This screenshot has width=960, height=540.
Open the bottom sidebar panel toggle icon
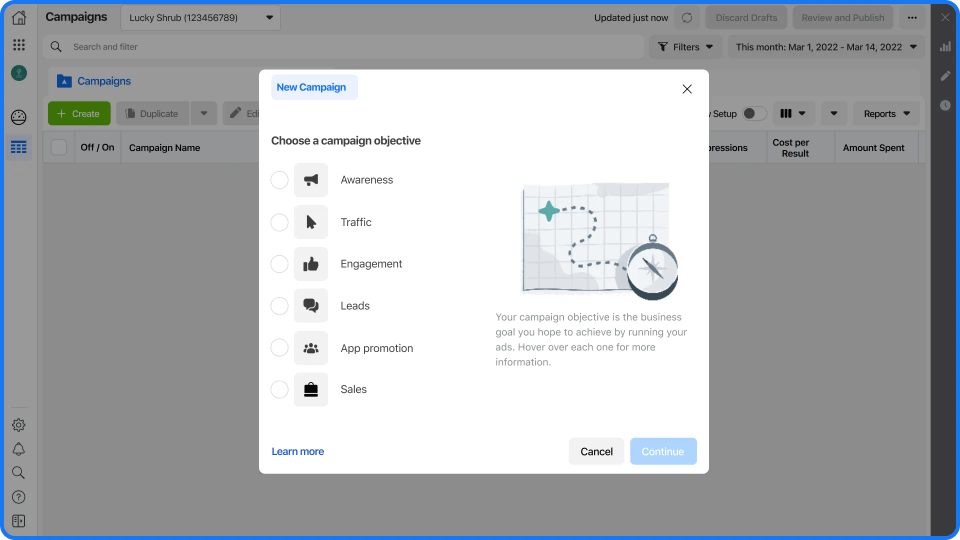pos(19,520)
